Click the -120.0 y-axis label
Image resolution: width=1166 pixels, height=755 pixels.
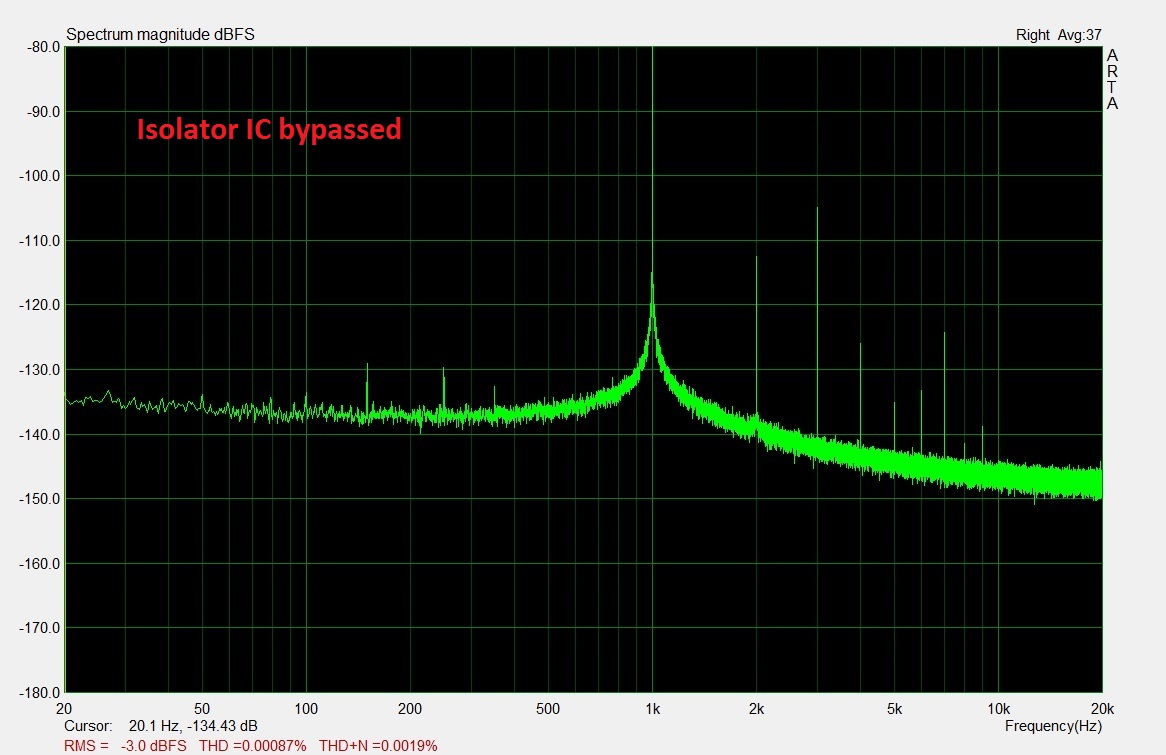coord(40,305)
